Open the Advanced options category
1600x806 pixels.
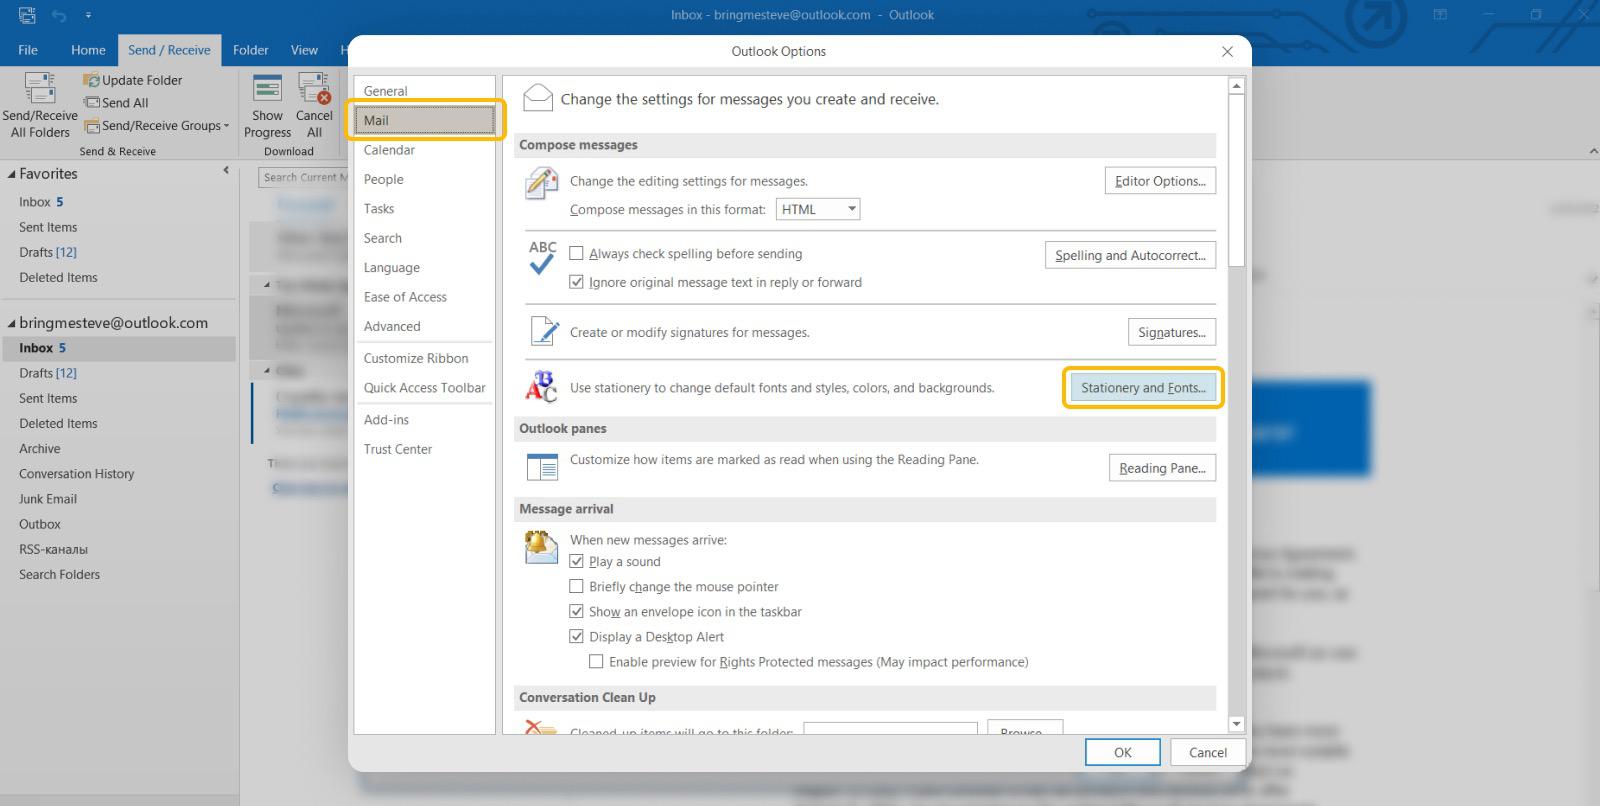[424, 326]
